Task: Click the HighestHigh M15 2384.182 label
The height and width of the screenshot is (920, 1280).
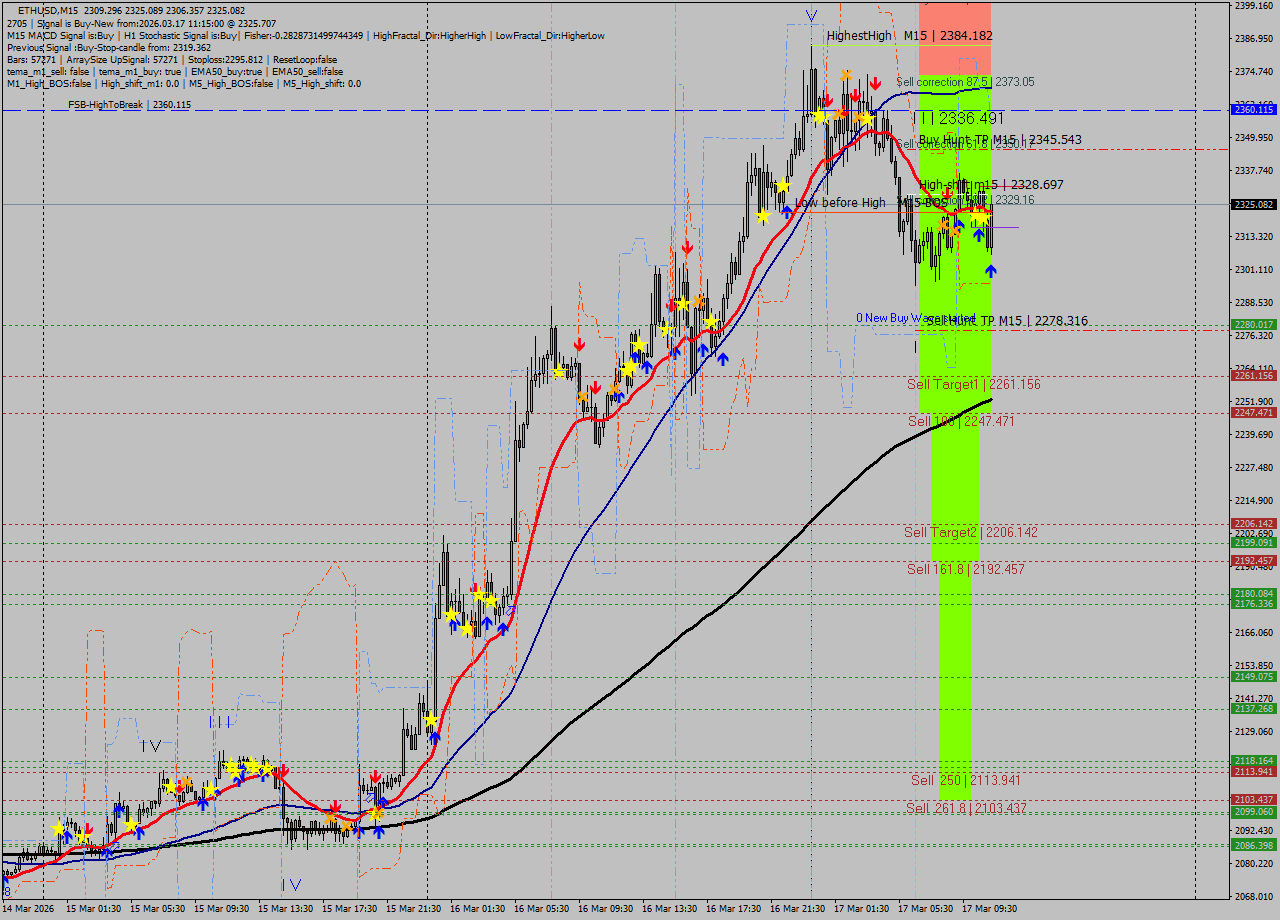Action: (909, 36)
